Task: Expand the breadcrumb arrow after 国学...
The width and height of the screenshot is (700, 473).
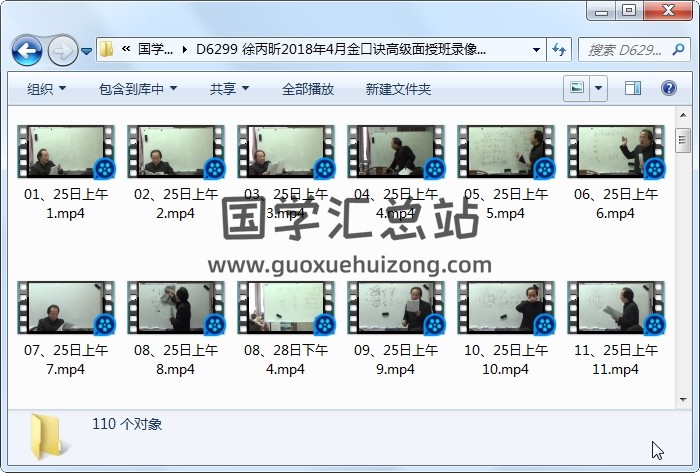Action: (184, 50)
